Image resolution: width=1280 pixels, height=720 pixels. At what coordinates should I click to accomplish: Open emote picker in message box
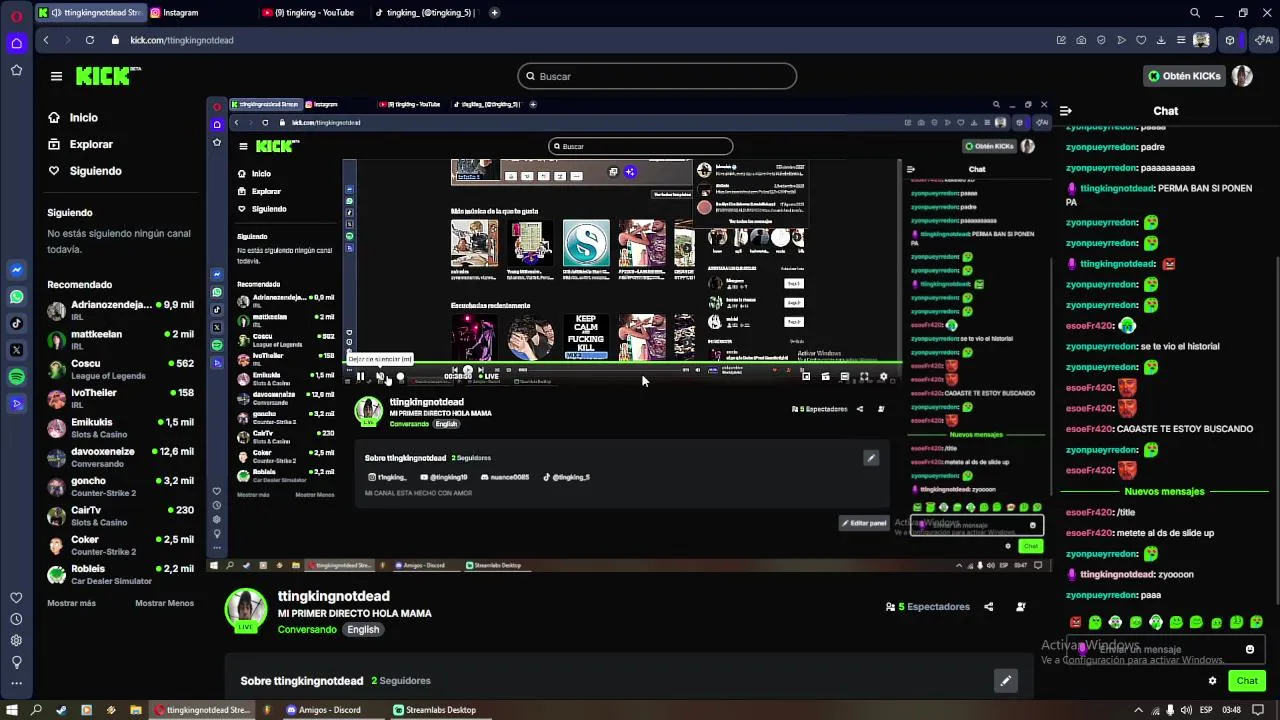tap(1249, 649)
